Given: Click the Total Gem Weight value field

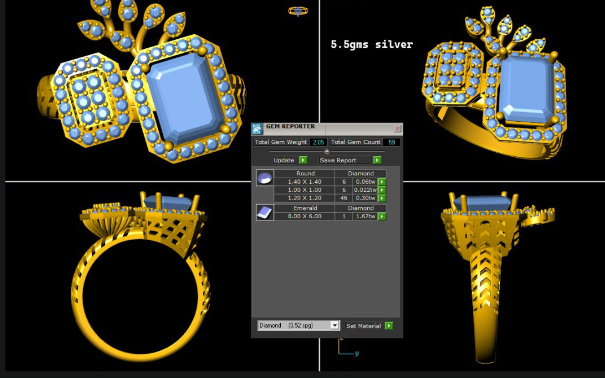Looking at the screenshot, I should tap(318, 142).
